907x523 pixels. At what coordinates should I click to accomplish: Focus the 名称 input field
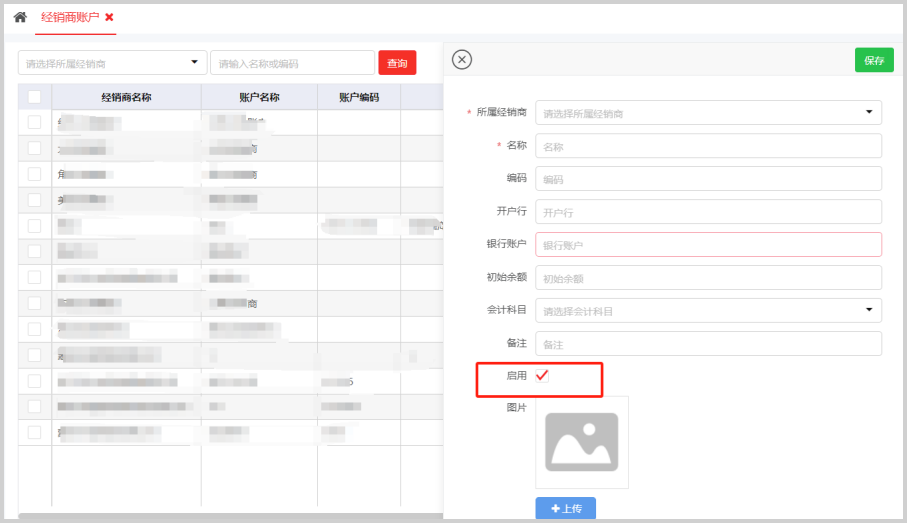tap(708, 146)
